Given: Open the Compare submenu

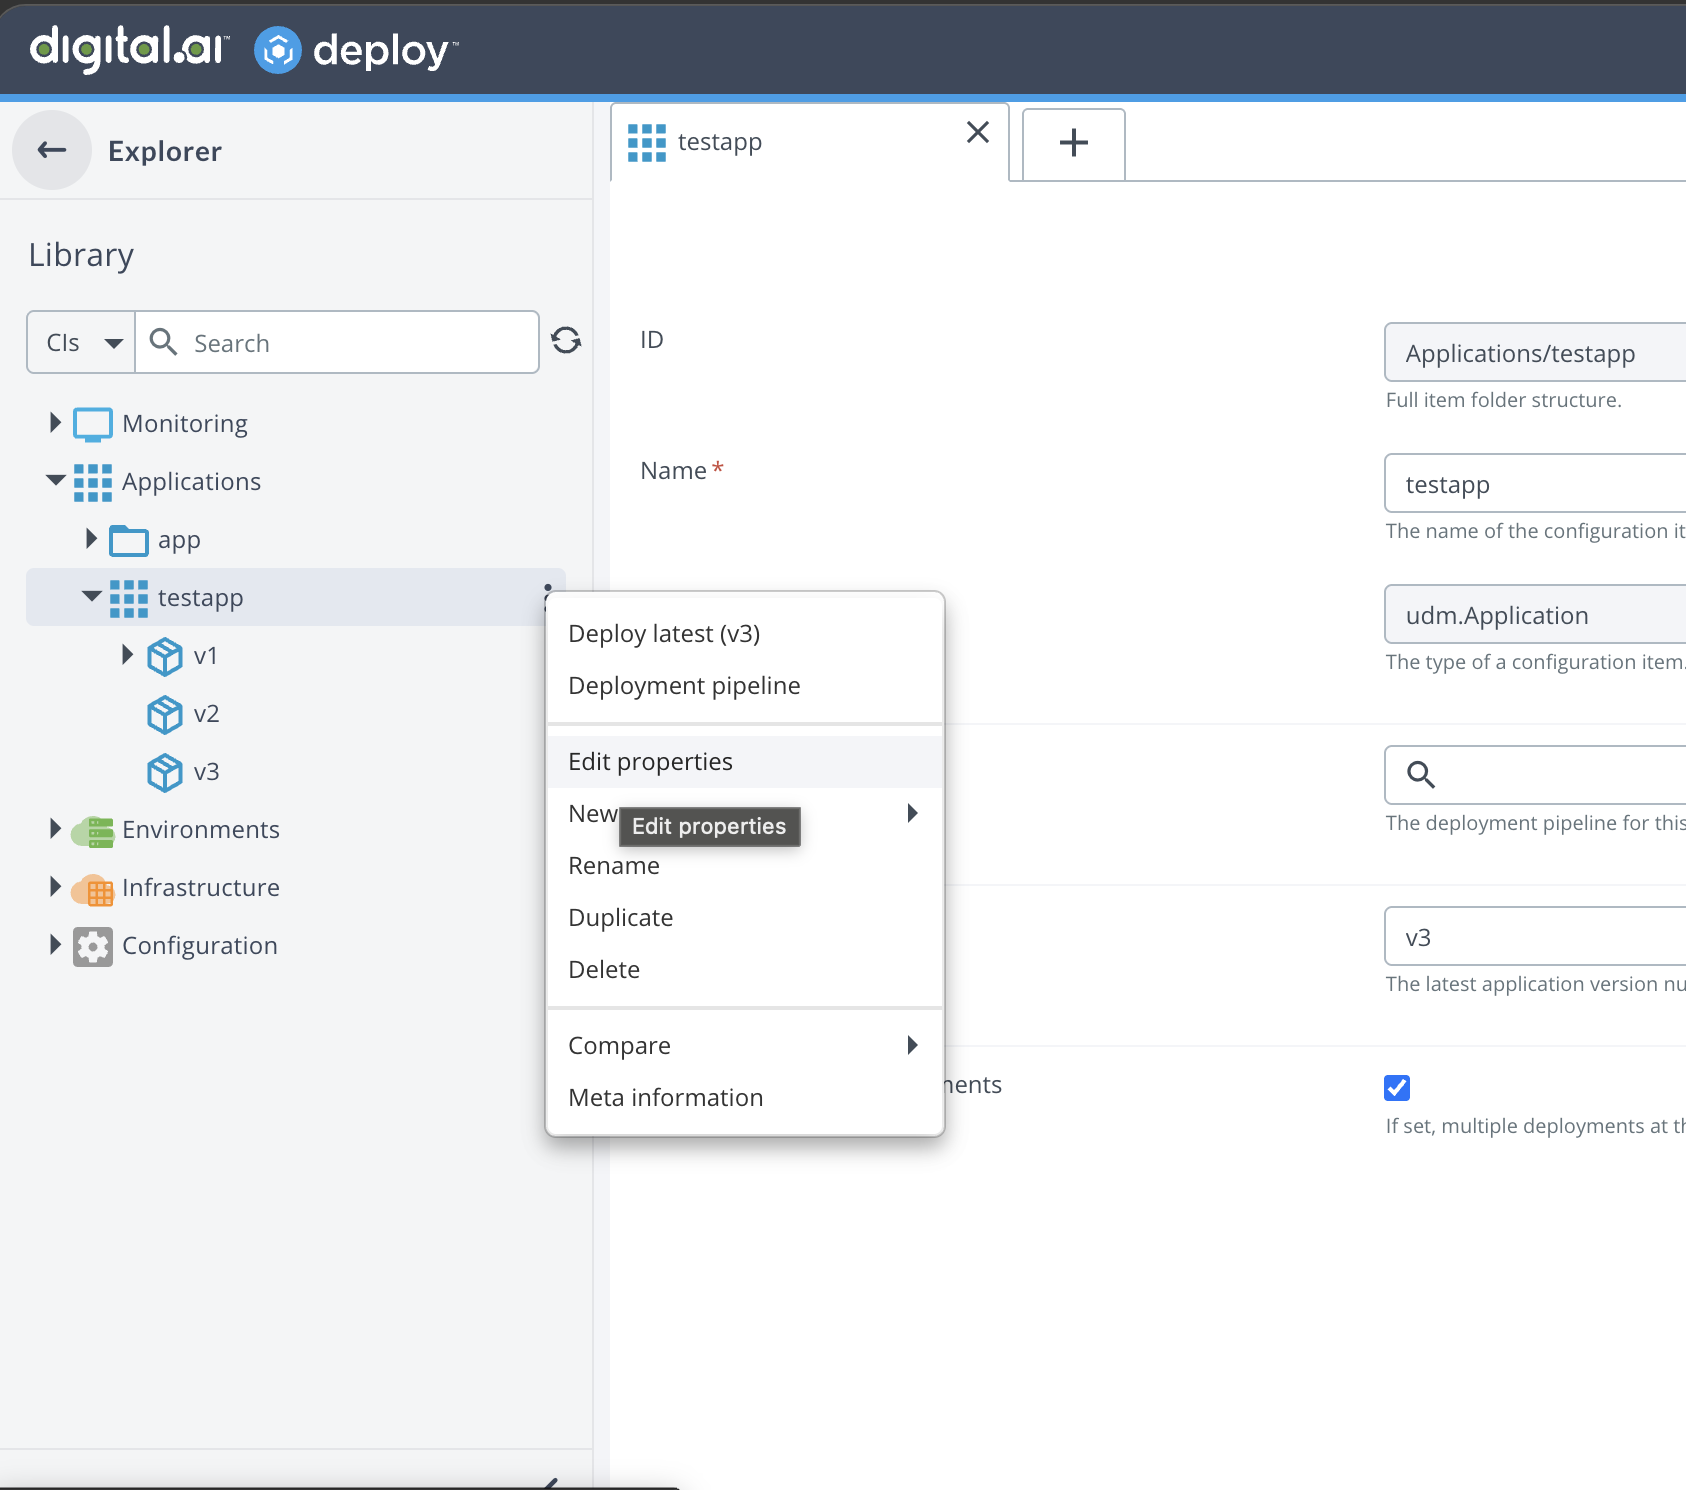Looking at the screenshot, I should click(x=745, y=1046).
